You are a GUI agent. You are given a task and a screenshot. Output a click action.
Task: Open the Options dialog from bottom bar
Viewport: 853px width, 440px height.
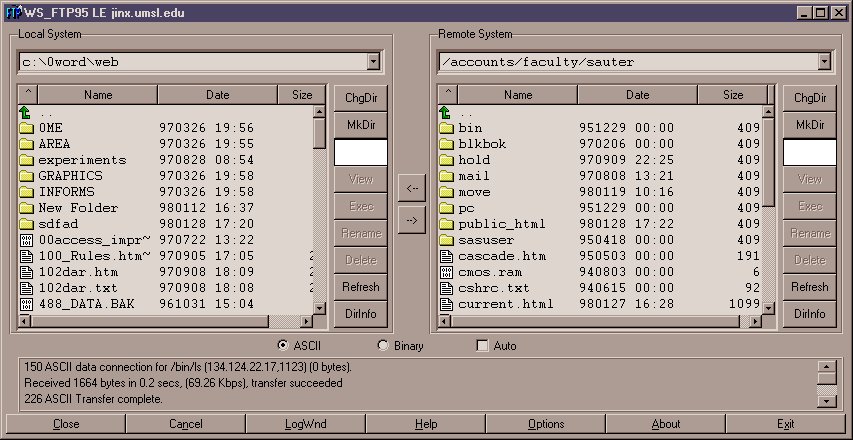pos(546,424)
